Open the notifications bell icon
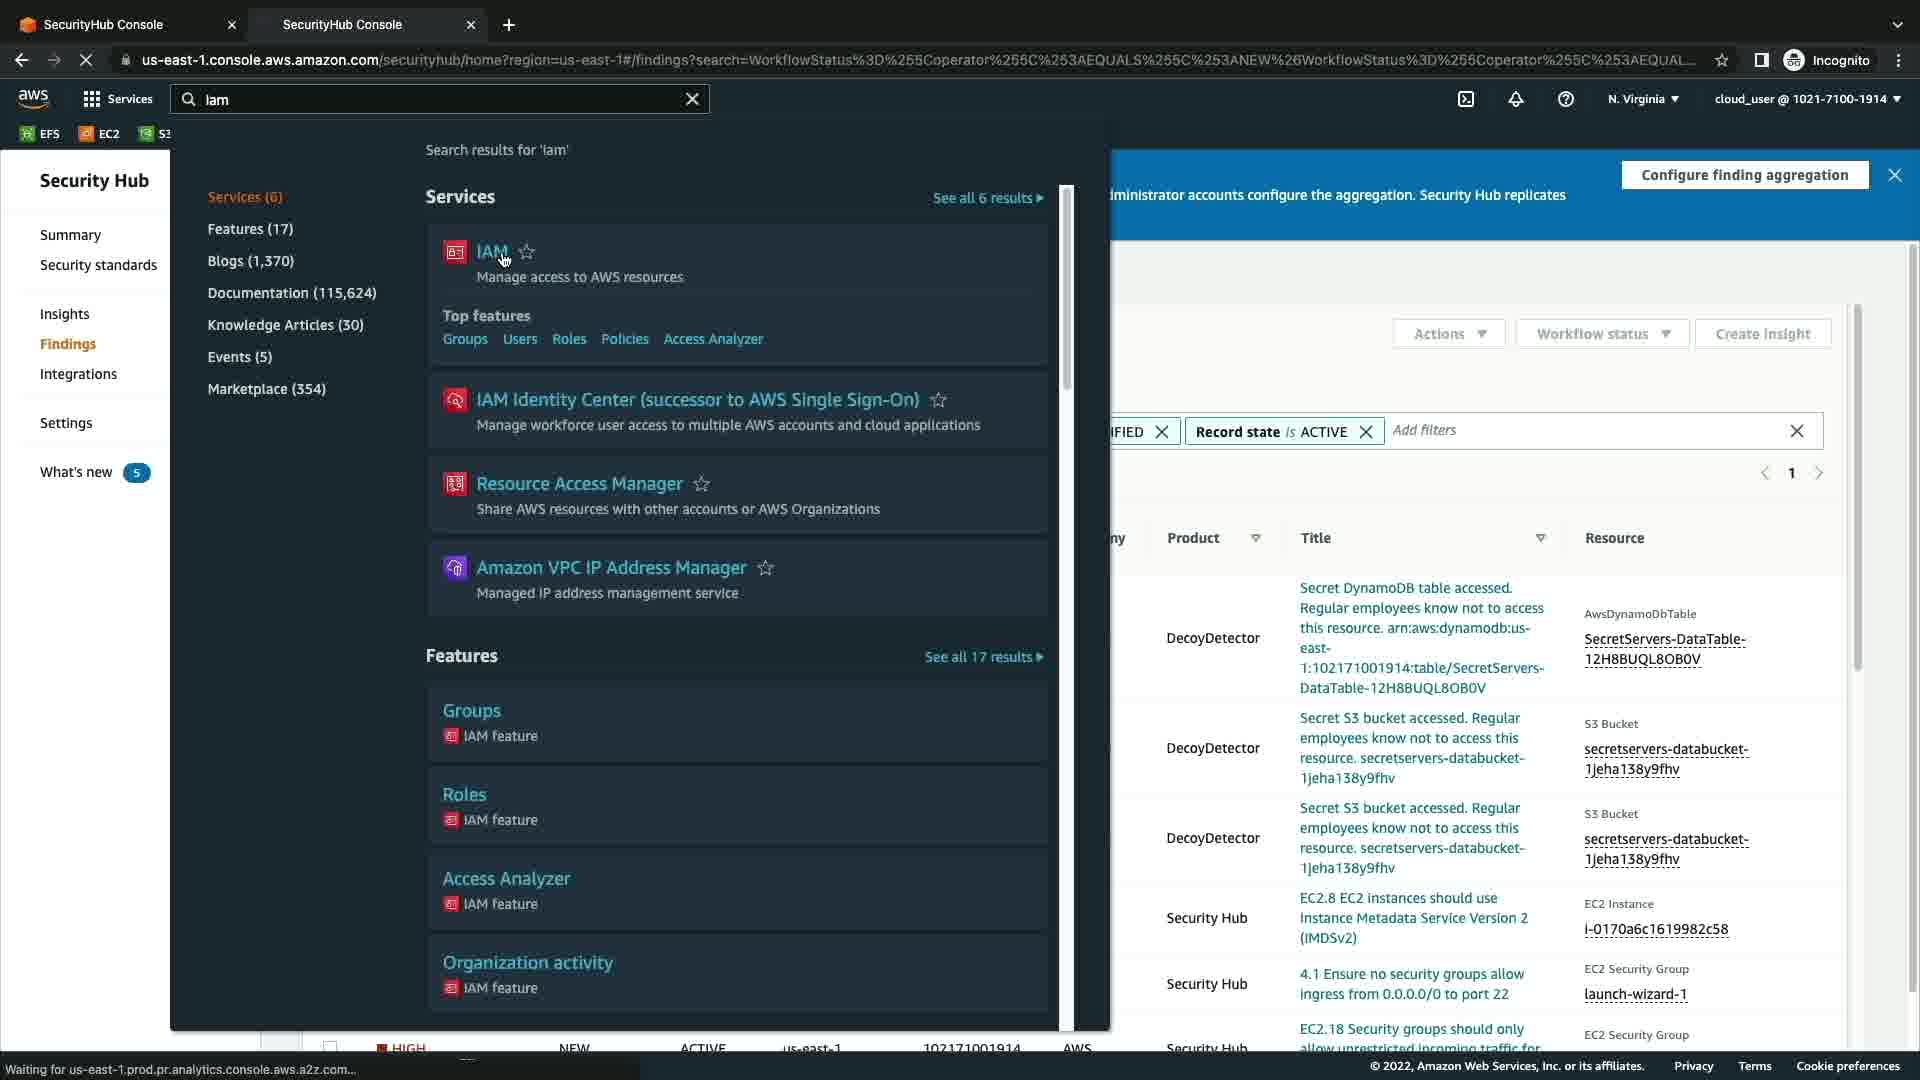Screen dimensions: 1920x1080 (x=1516, y=99)
